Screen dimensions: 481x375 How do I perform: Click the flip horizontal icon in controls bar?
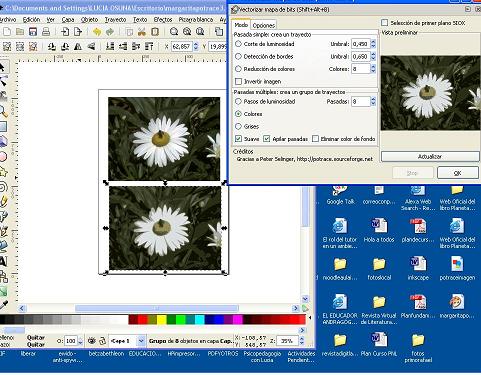click(x=78, y=47)
